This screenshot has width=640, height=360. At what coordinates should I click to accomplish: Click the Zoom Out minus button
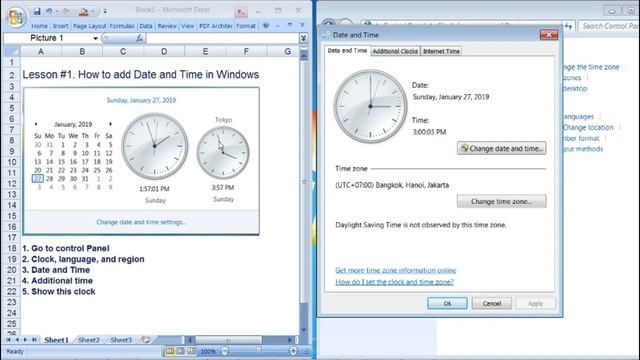[225, 351]
